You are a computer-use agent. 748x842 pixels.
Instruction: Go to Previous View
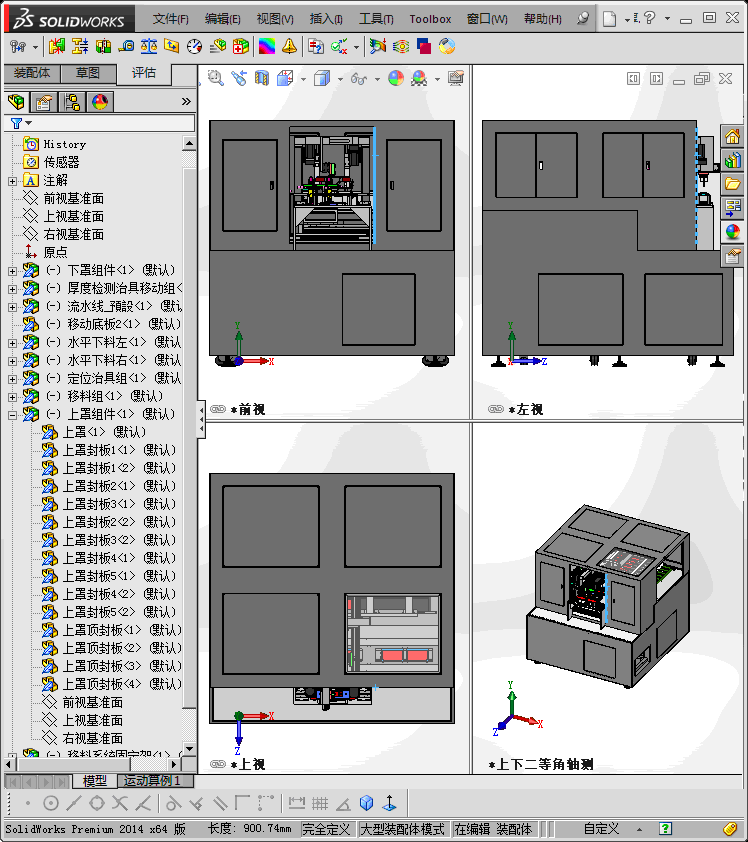click(239, 79)
